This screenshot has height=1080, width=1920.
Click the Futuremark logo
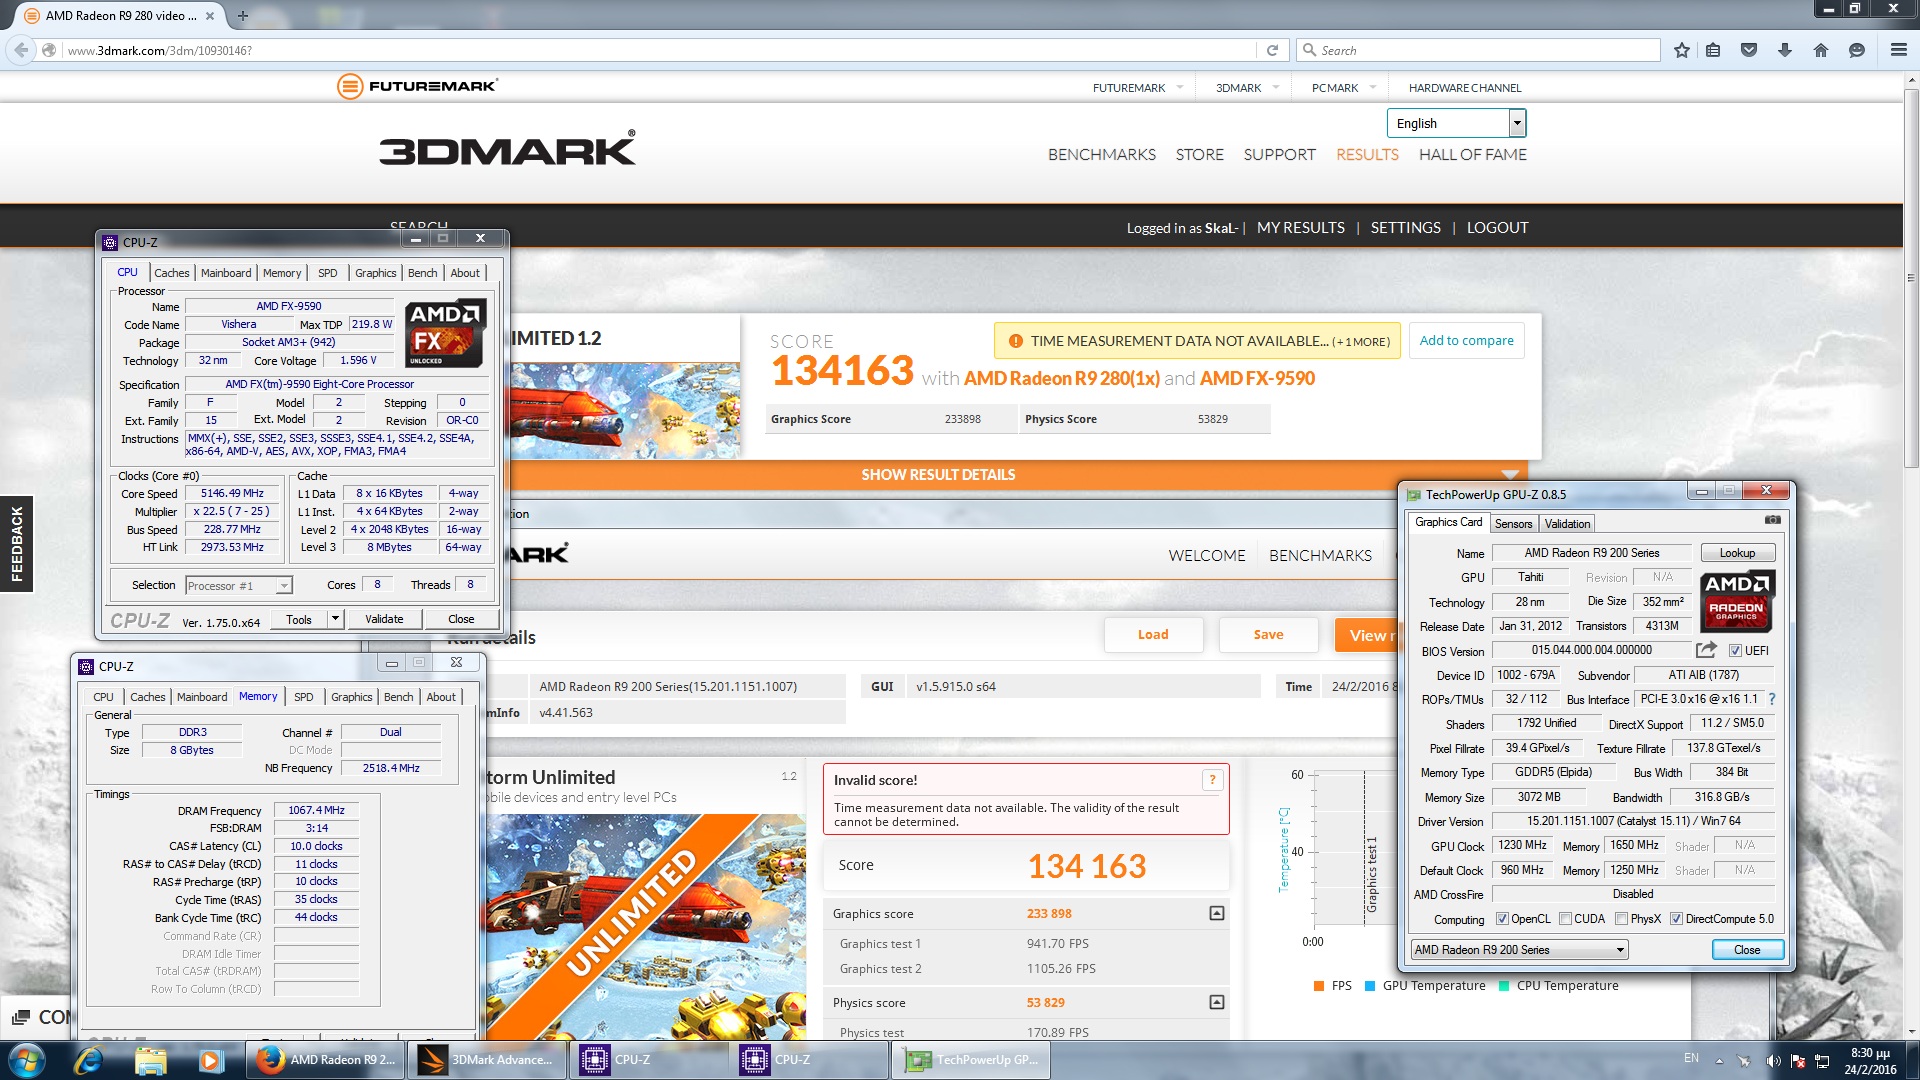coord(417,86)
